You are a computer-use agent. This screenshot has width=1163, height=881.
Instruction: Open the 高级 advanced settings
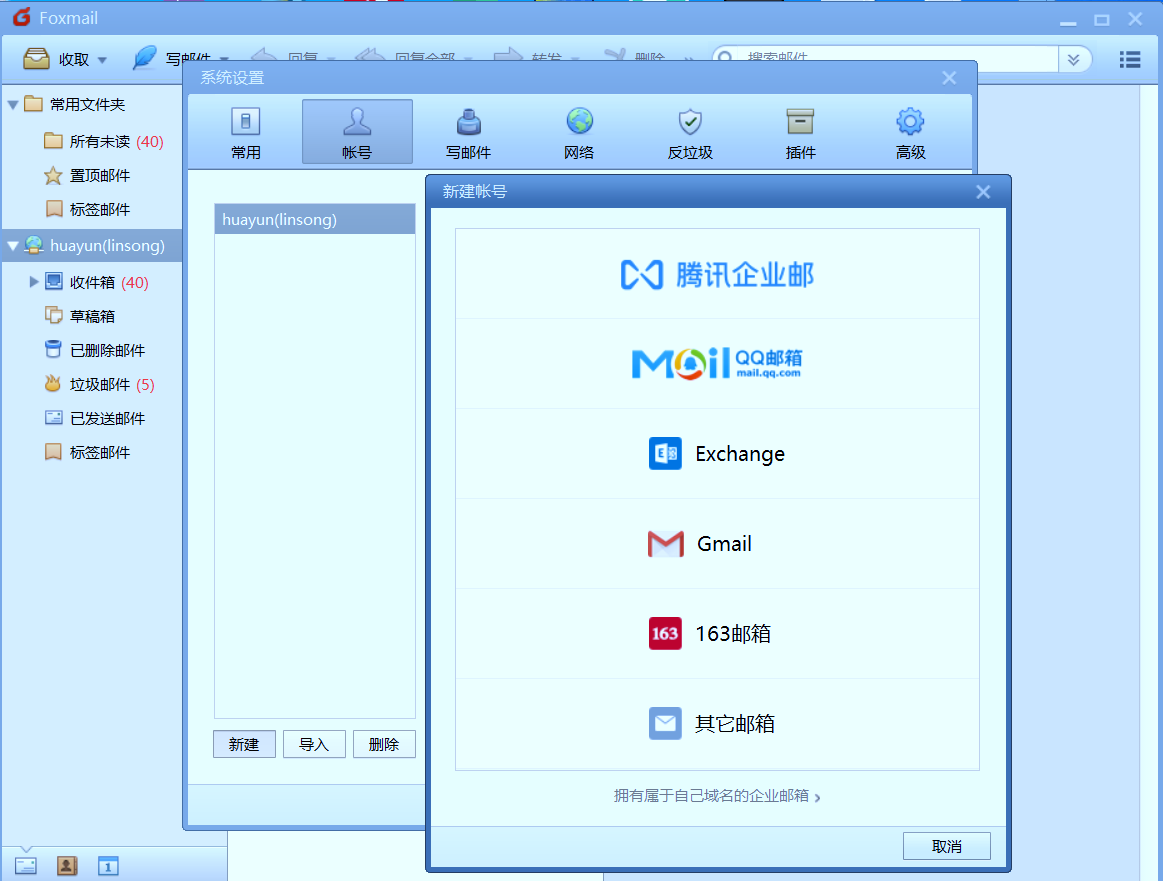(910, 131)
